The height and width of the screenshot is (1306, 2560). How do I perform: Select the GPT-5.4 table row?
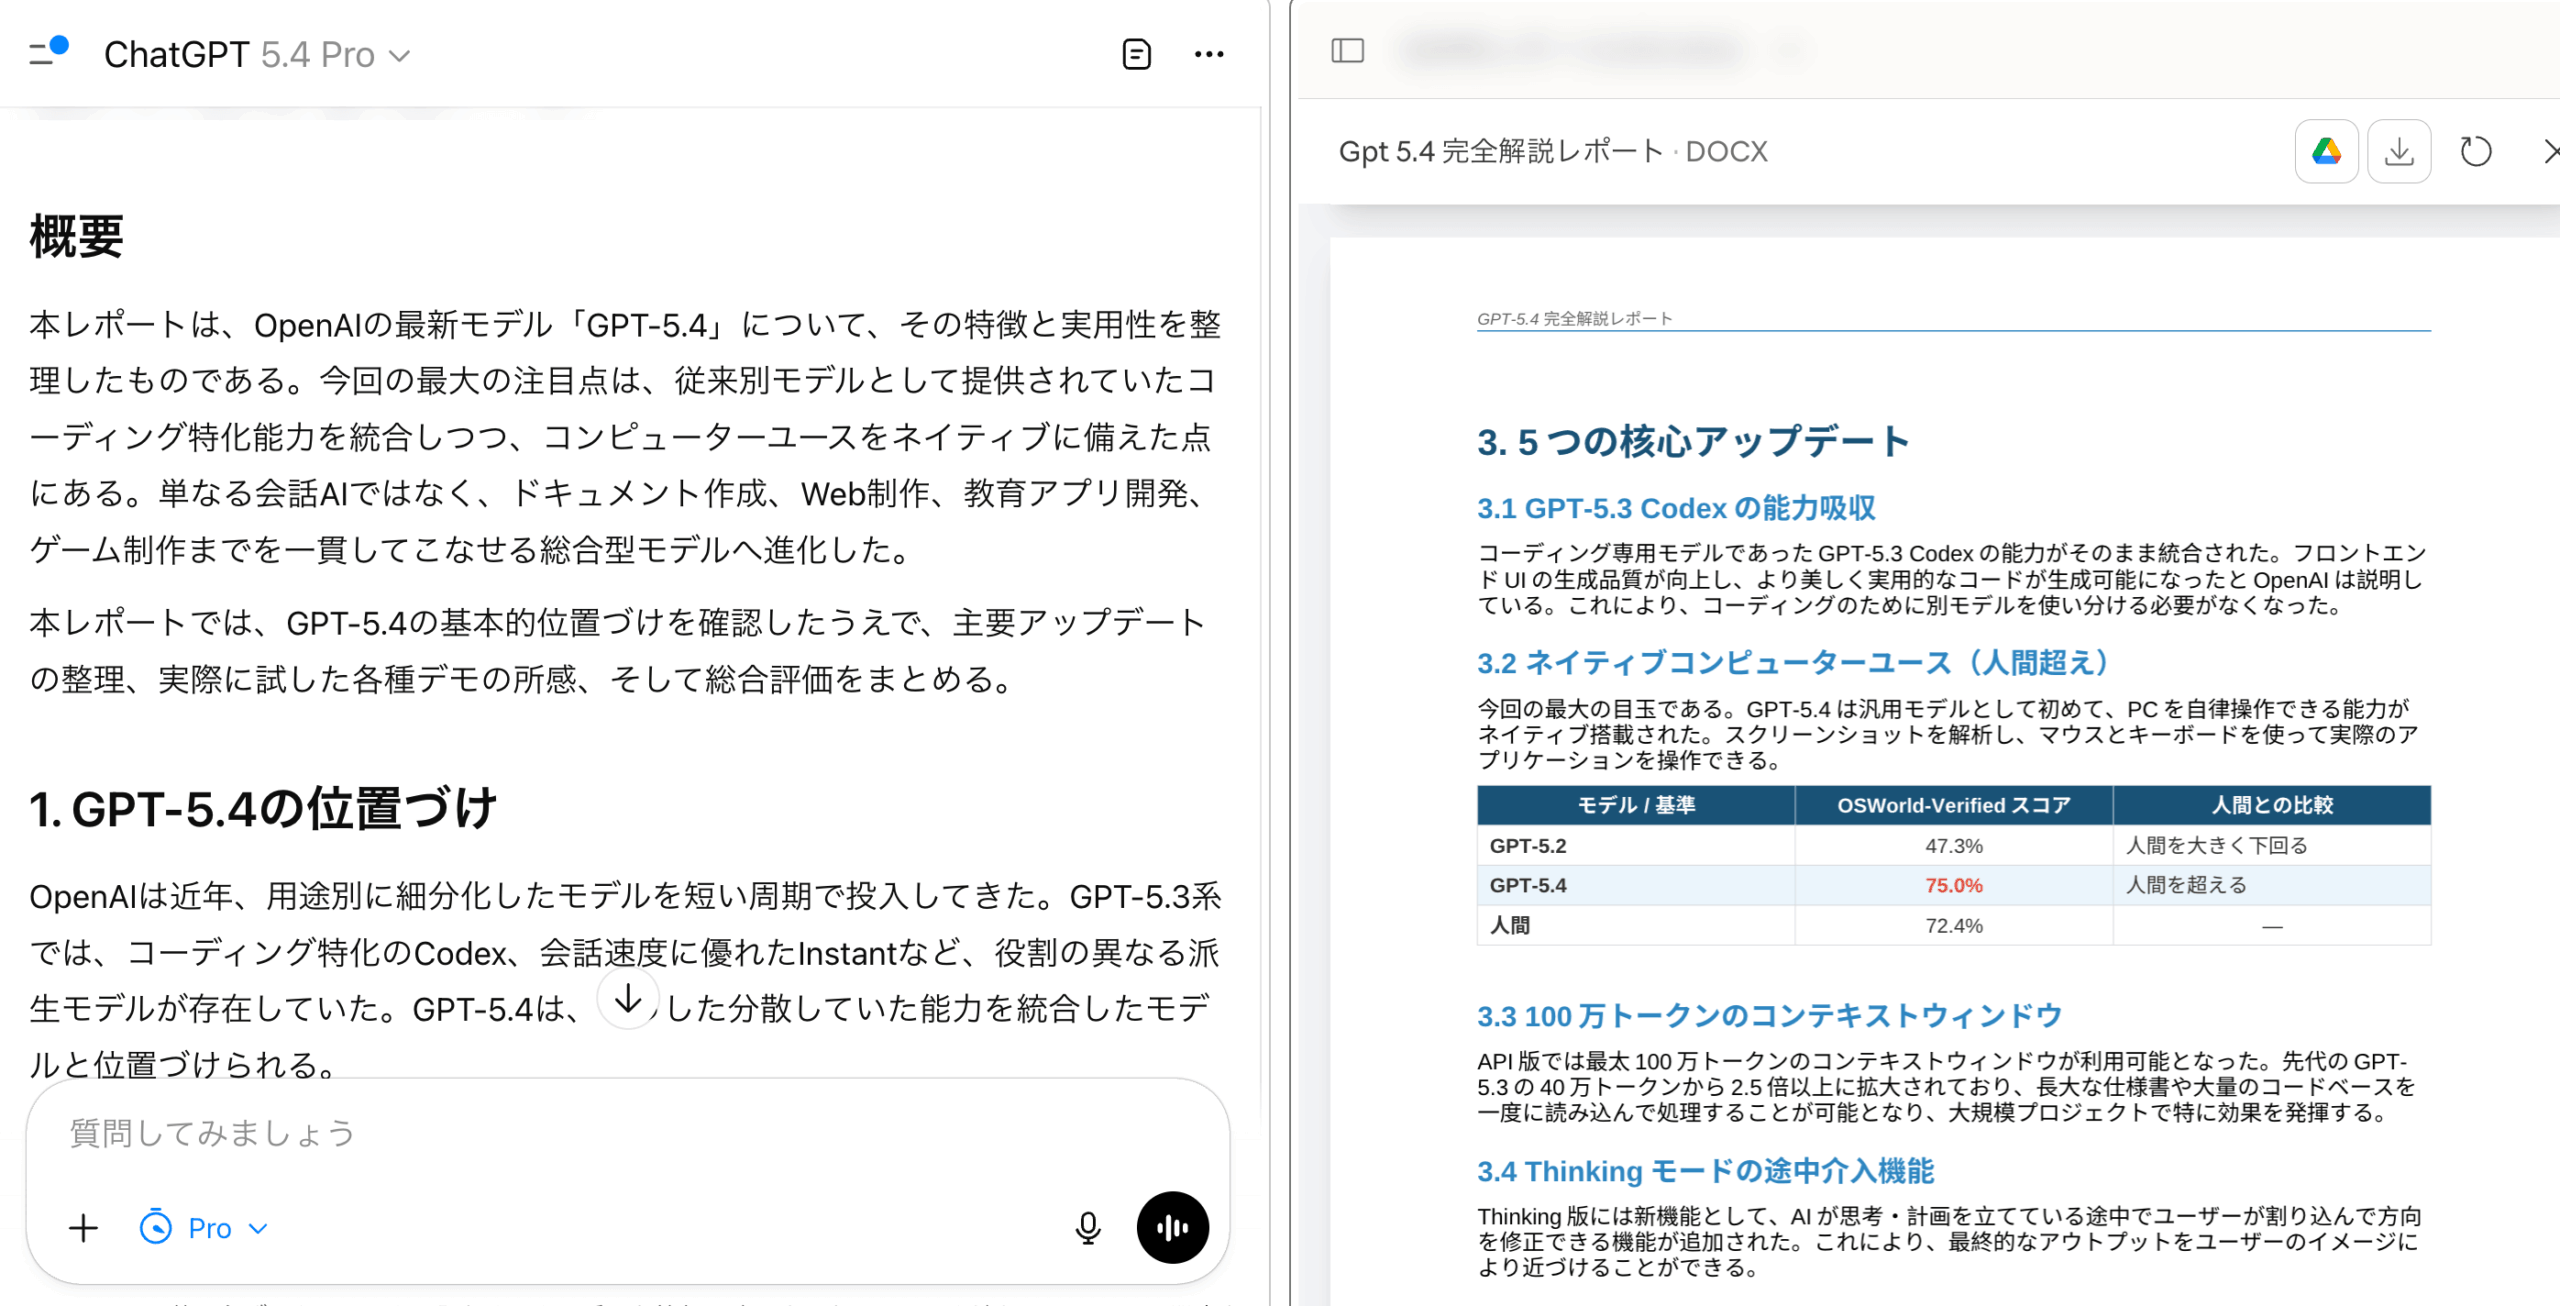pyautogui.click(x=1528, y=885)
